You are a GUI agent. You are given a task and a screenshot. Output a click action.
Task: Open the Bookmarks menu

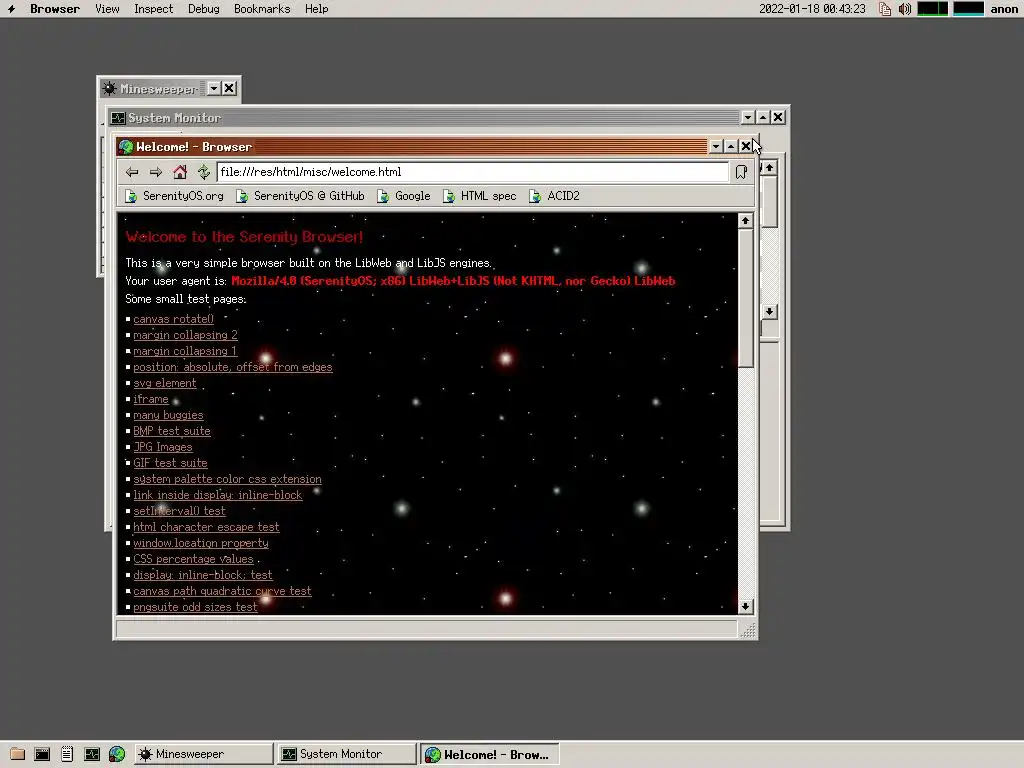tap(262, 8)
